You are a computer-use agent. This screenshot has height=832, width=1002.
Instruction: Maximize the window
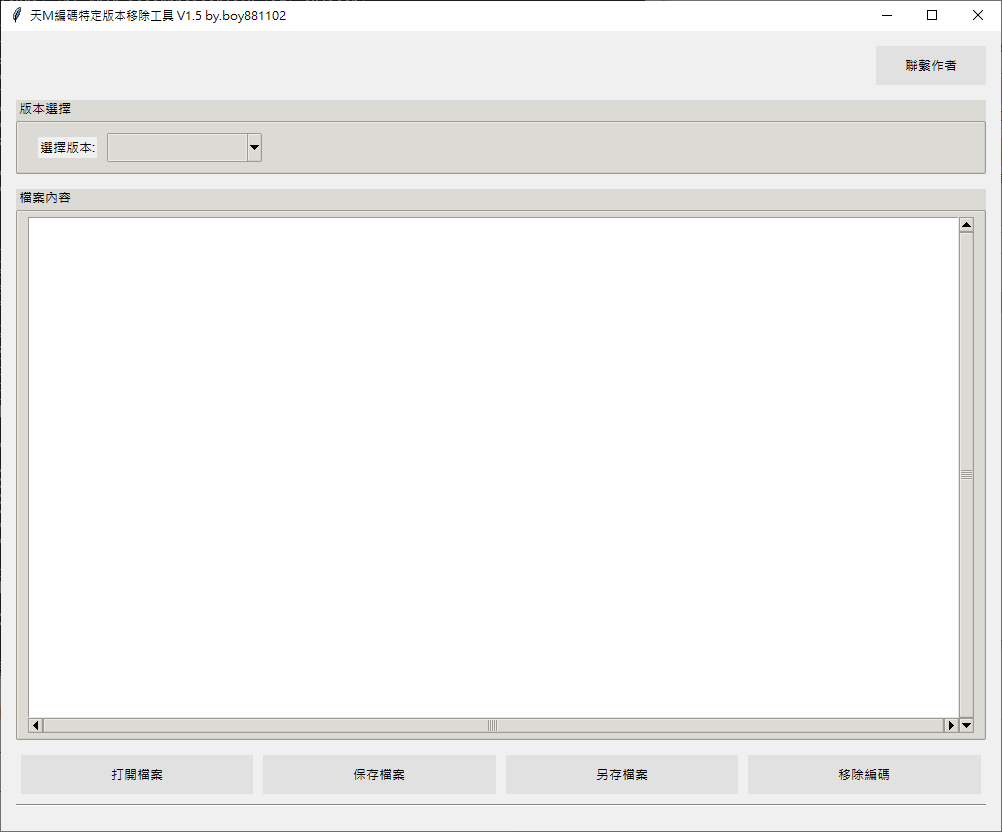point(932,15)
